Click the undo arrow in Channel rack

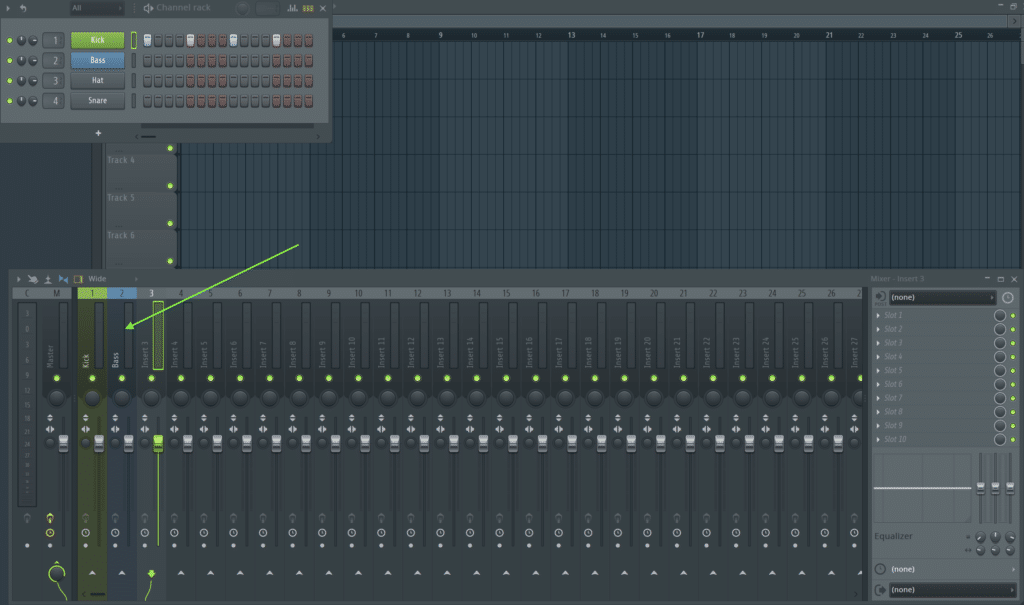(x=23, y=8)
